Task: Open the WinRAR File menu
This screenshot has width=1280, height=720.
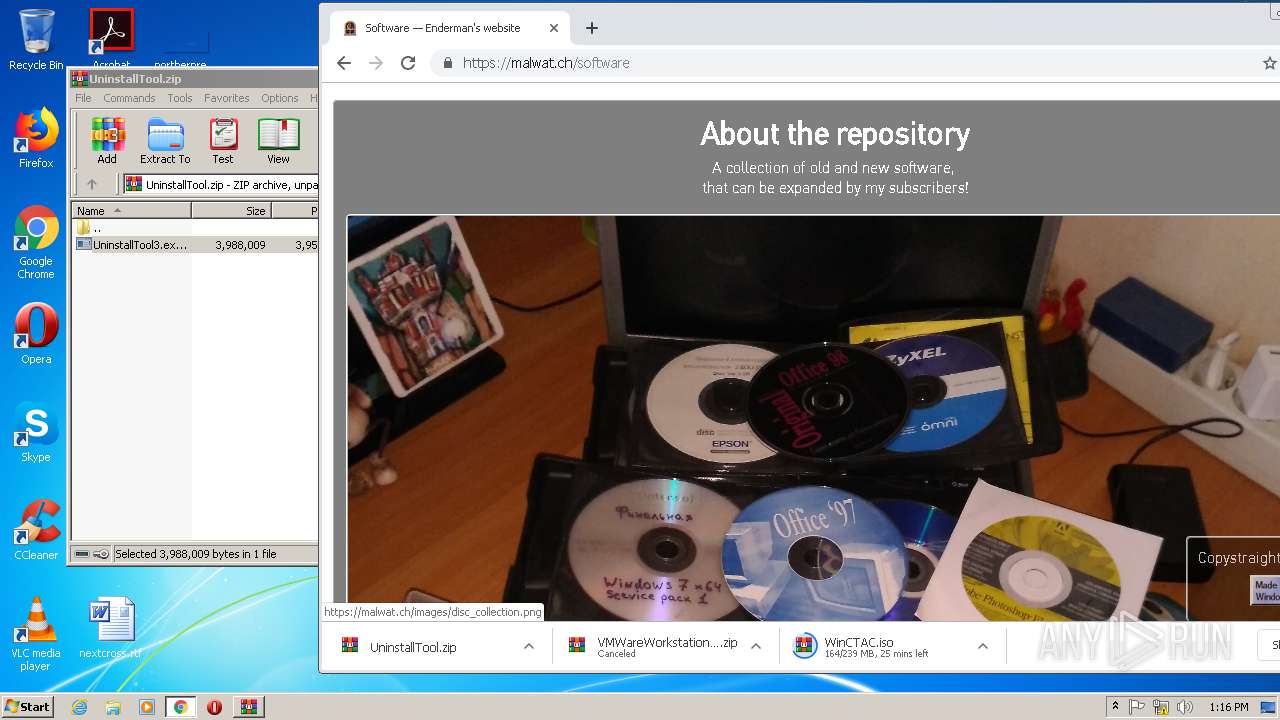Action: 83,98
